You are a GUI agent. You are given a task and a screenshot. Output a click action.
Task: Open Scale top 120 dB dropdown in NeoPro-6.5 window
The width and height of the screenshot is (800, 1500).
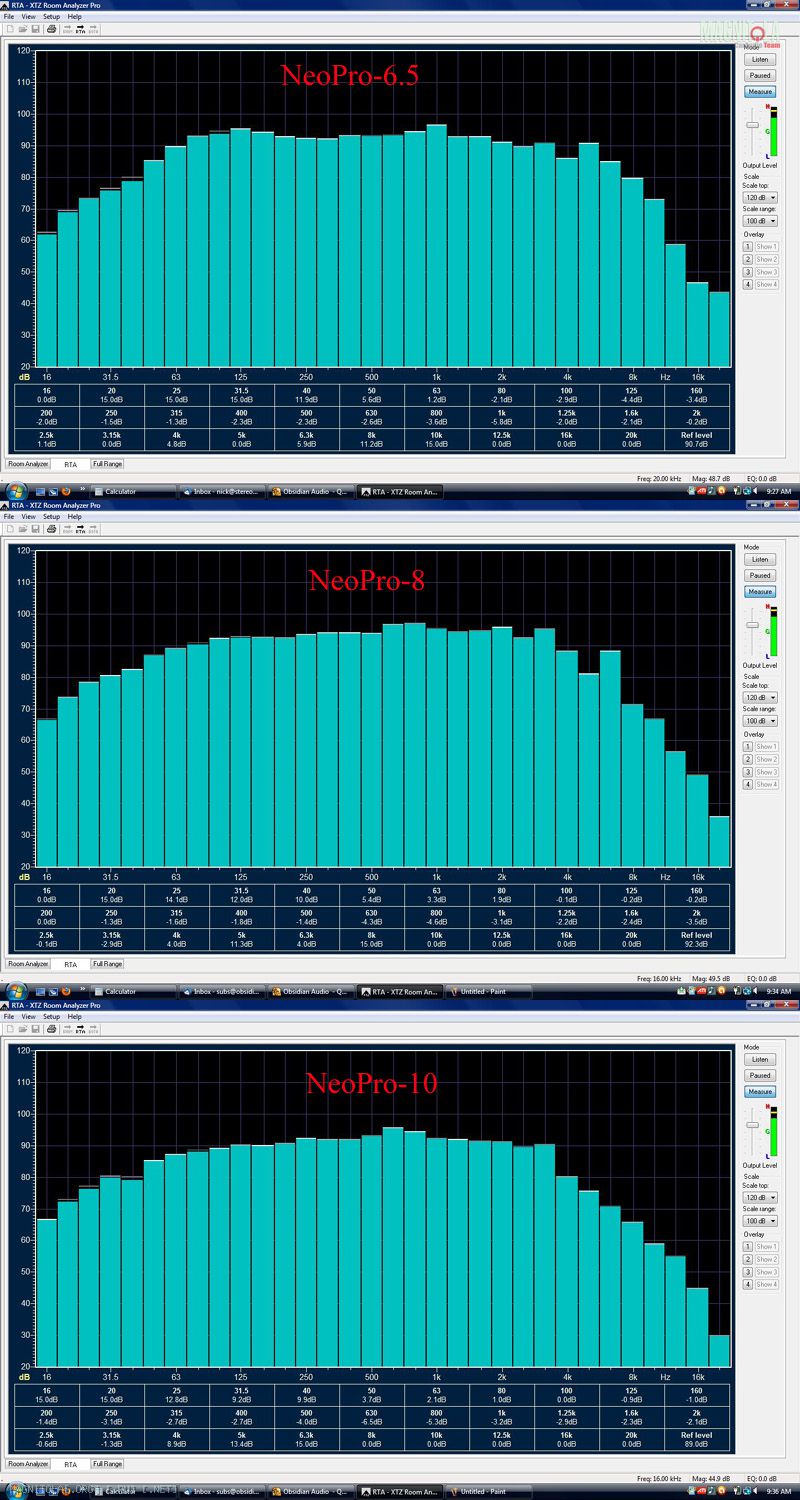[x=759, y=198]
